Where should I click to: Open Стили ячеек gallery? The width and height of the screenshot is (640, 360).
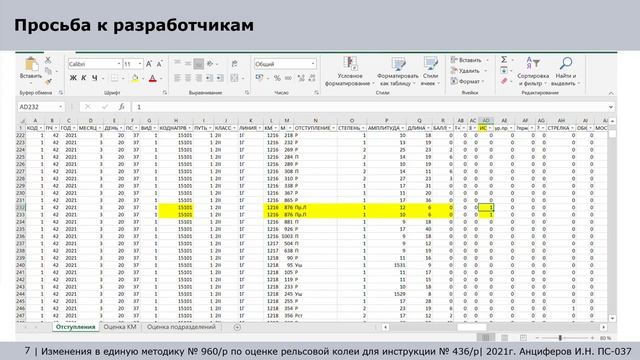430,71
